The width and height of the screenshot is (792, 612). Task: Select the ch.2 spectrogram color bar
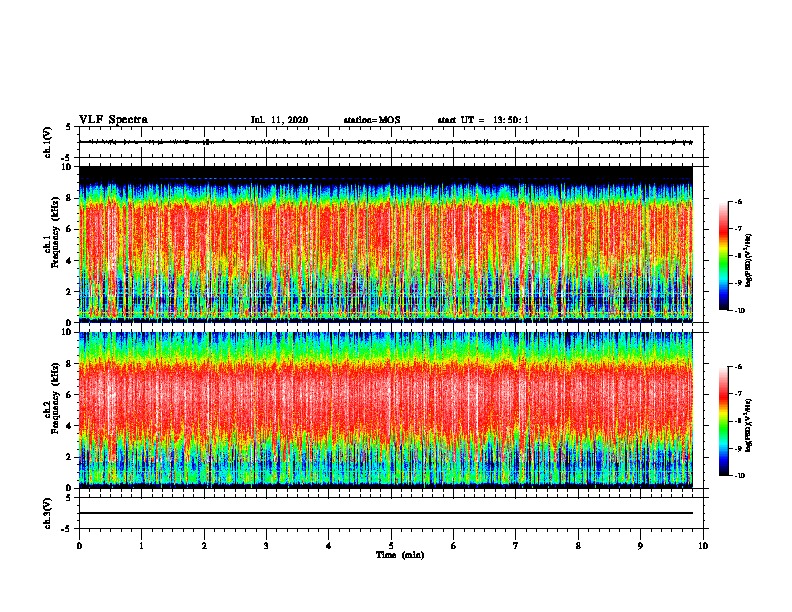click(724, 421)
